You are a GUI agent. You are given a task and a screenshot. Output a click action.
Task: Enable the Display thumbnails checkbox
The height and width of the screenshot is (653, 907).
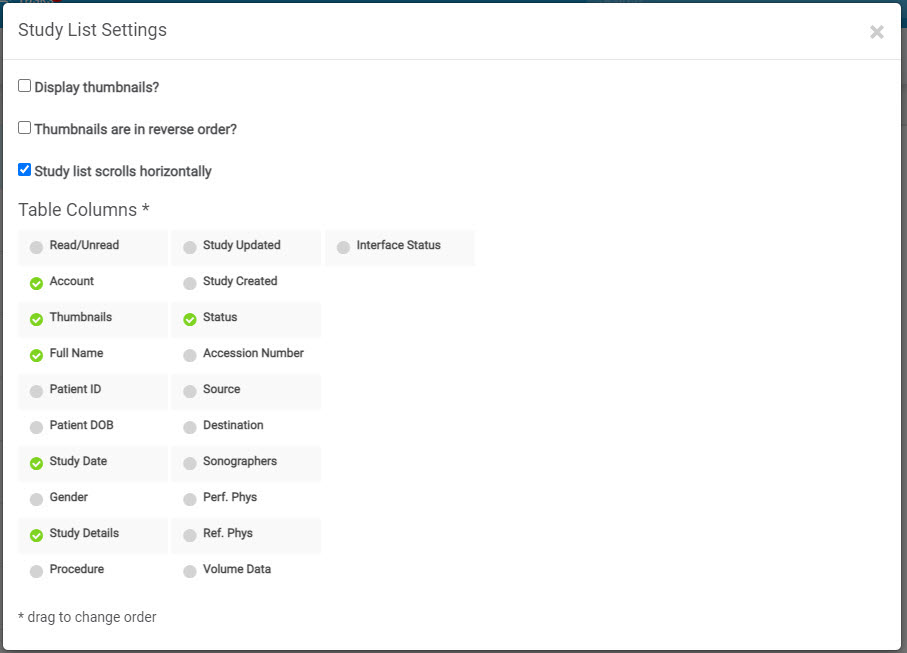click(x=24, y=86)
